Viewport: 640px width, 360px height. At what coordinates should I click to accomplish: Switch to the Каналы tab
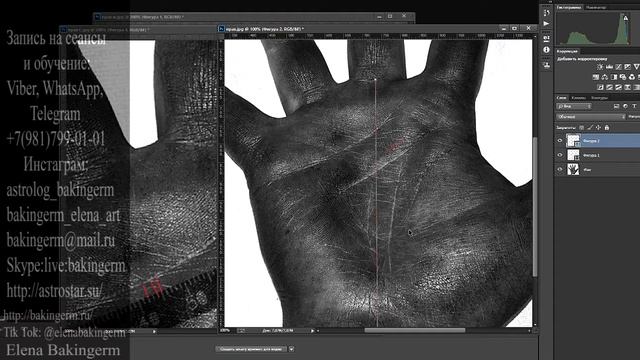[x=578, y=98]
